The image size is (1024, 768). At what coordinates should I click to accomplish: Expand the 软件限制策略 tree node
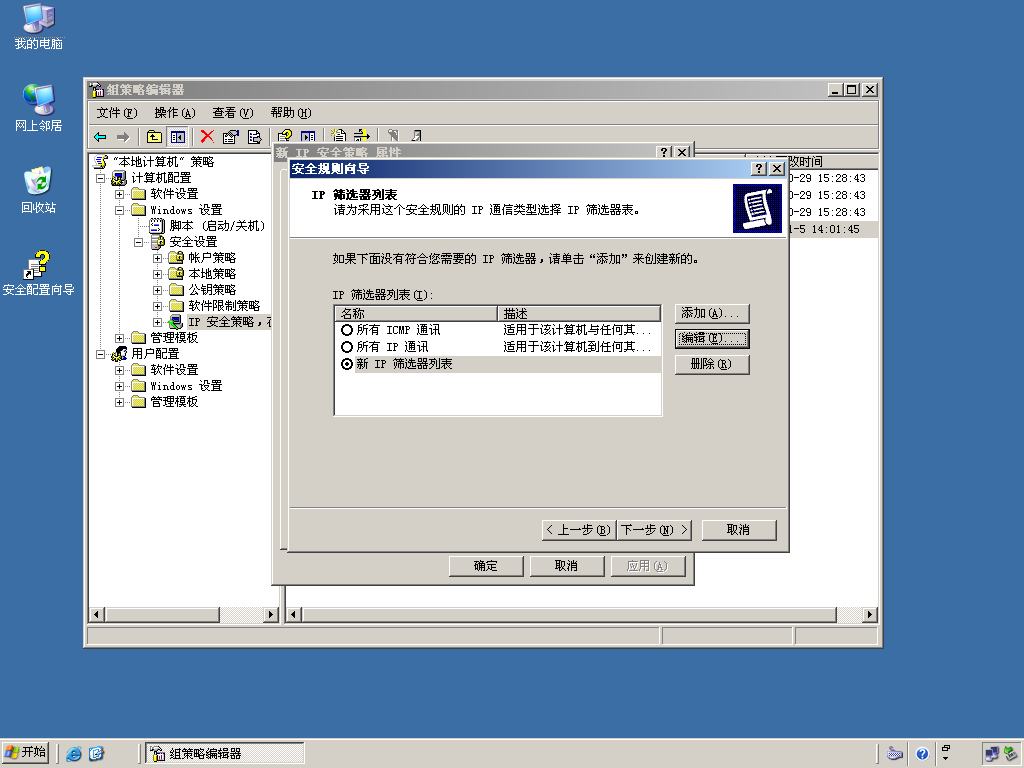[x=157, y=306]
